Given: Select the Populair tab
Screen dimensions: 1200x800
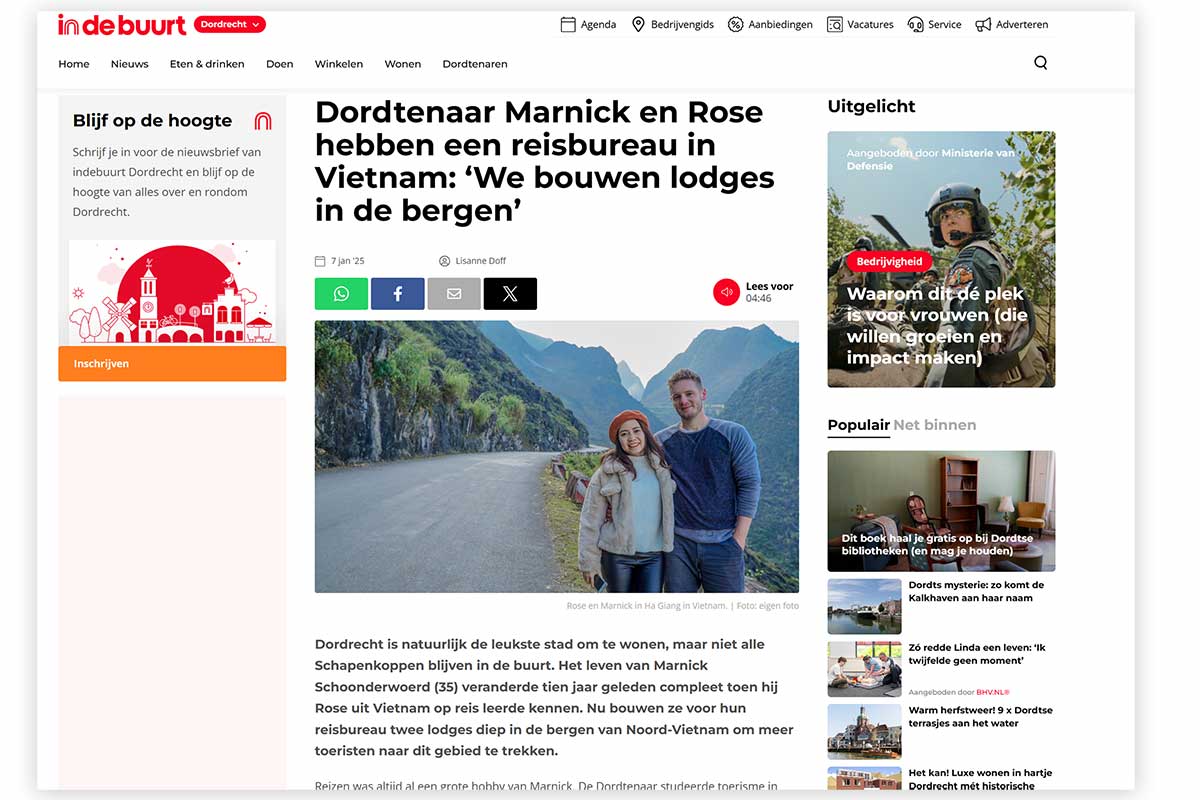Looking at the screenshot, I should (x=858, y=425).
